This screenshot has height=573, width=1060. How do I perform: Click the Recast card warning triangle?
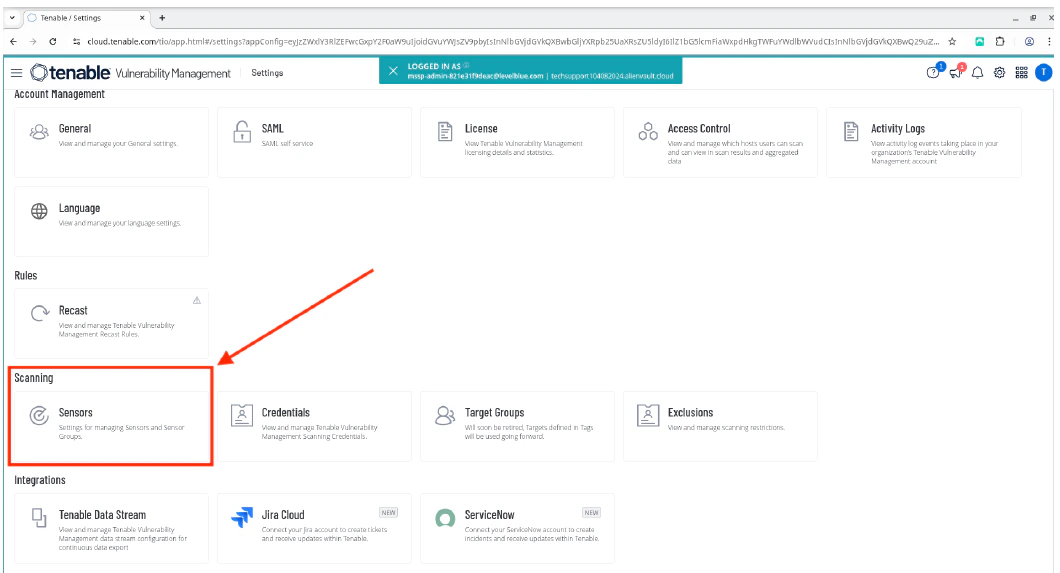(x=197, y=300)
